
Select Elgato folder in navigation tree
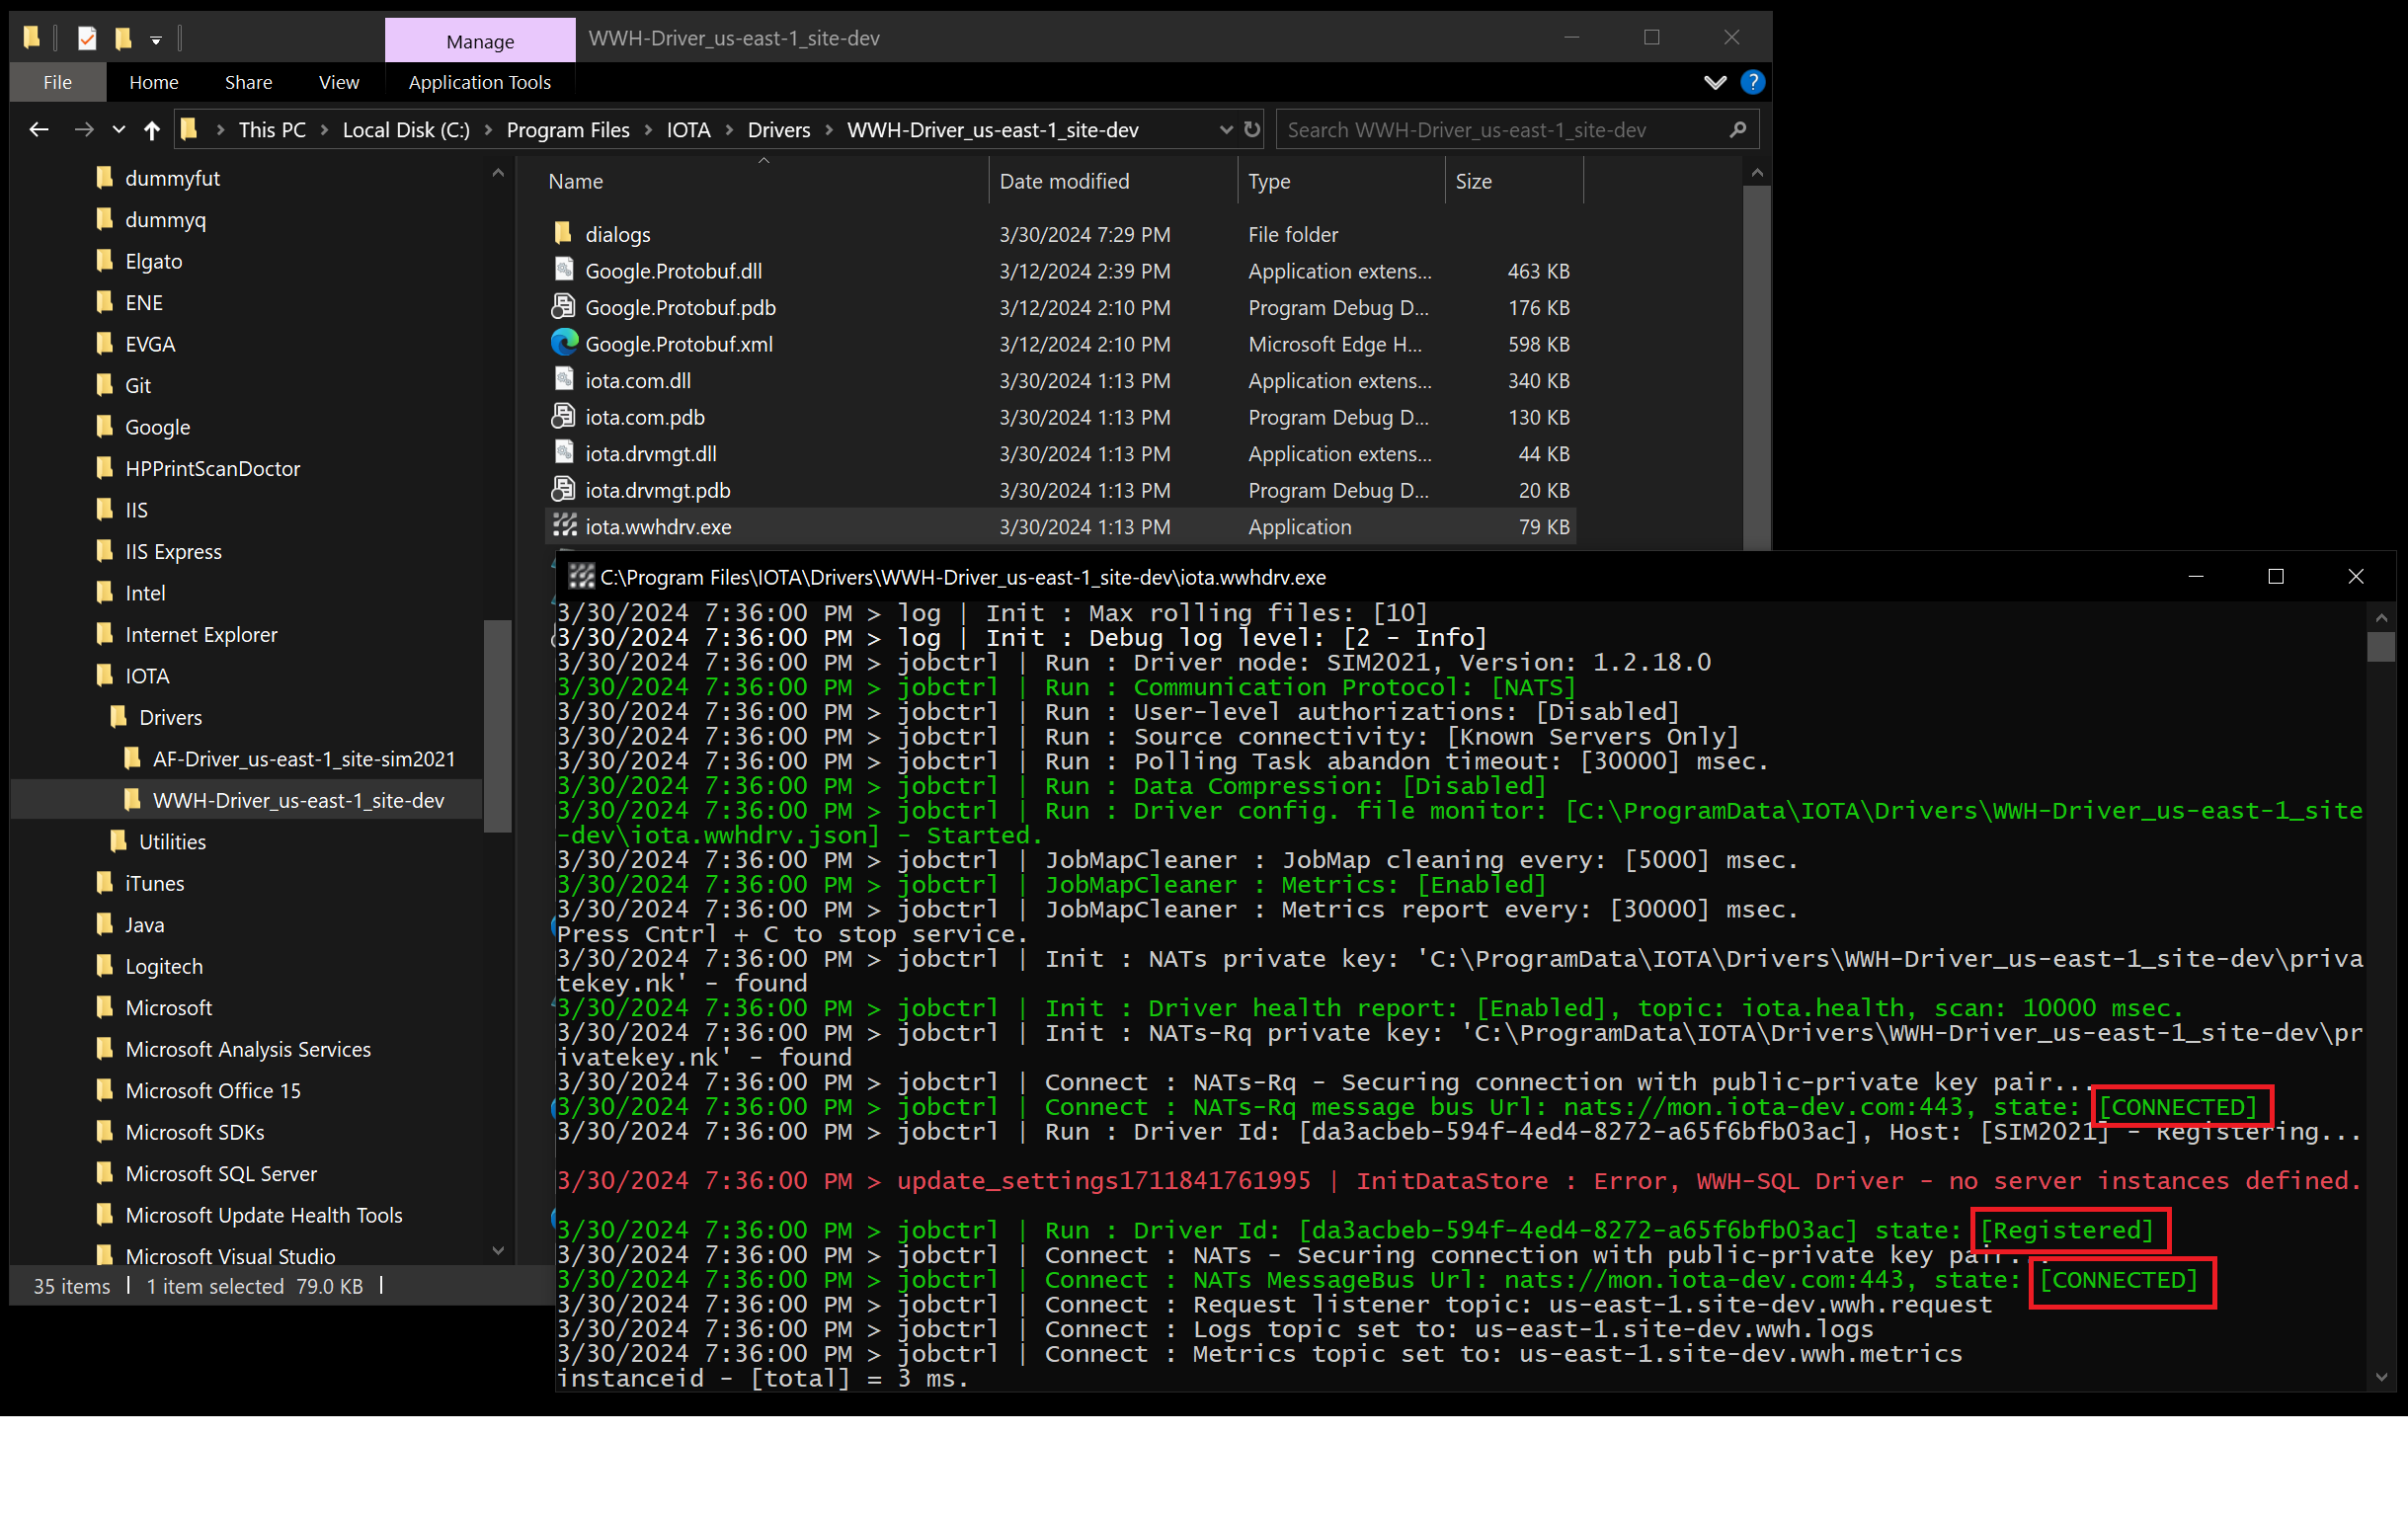click(x=153, y=261)
